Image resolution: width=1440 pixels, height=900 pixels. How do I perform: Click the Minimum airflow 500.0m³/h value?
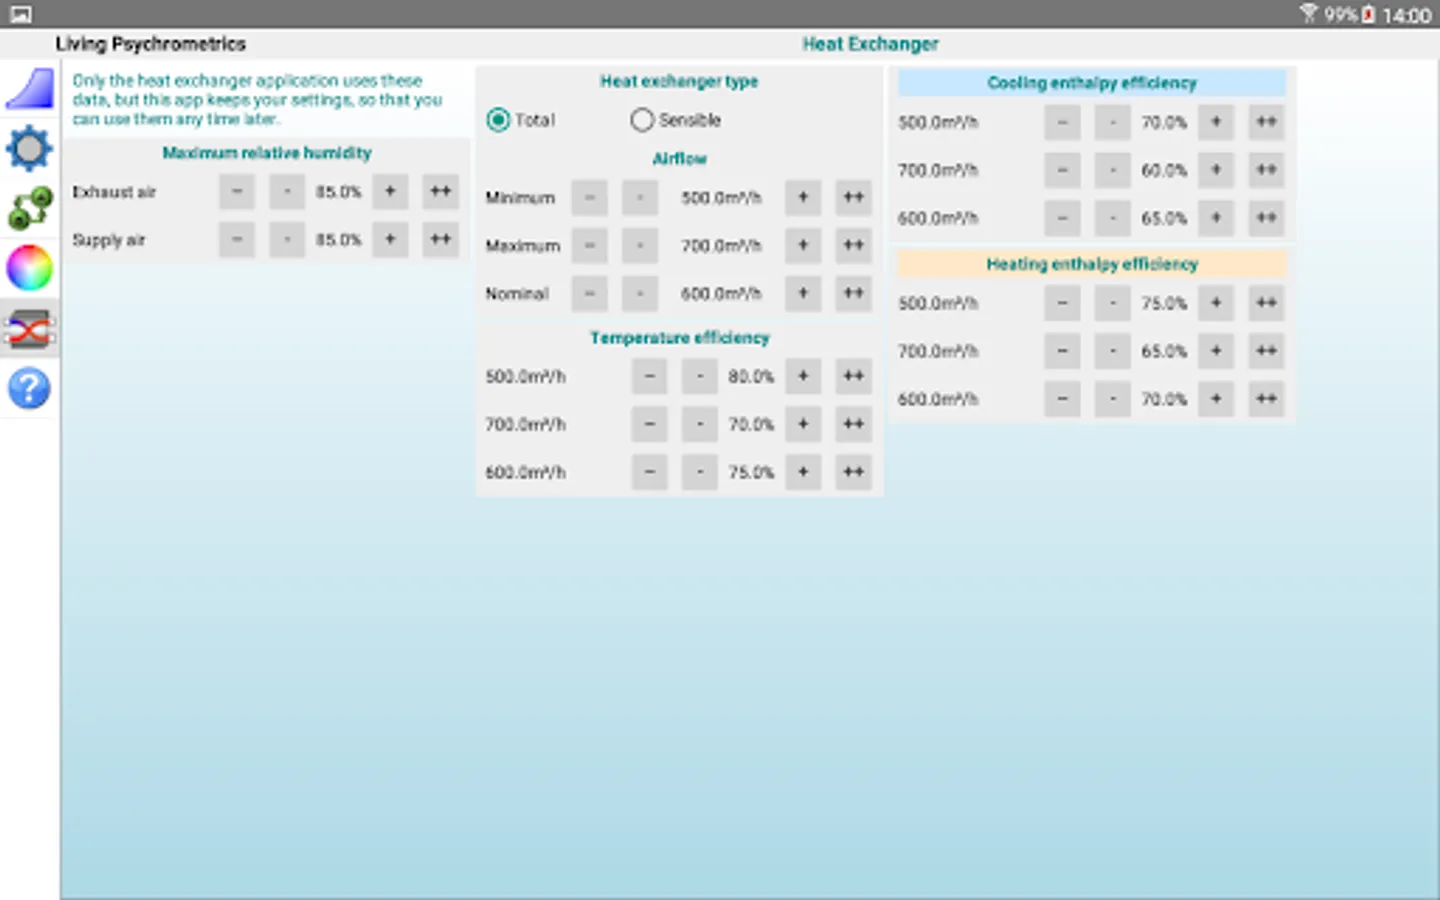pyautogui.click(x=721, y=198)
